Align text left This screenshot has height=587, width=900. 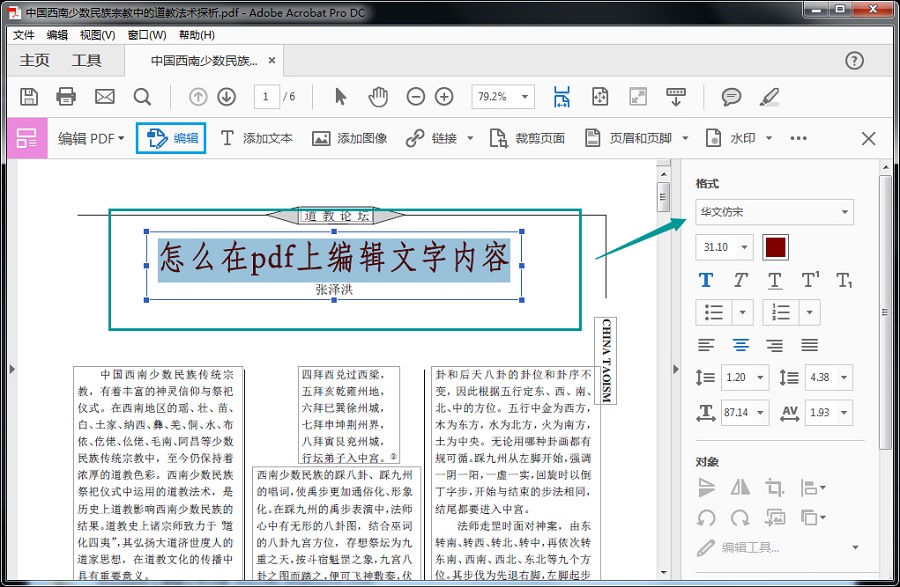click(706, 345)
